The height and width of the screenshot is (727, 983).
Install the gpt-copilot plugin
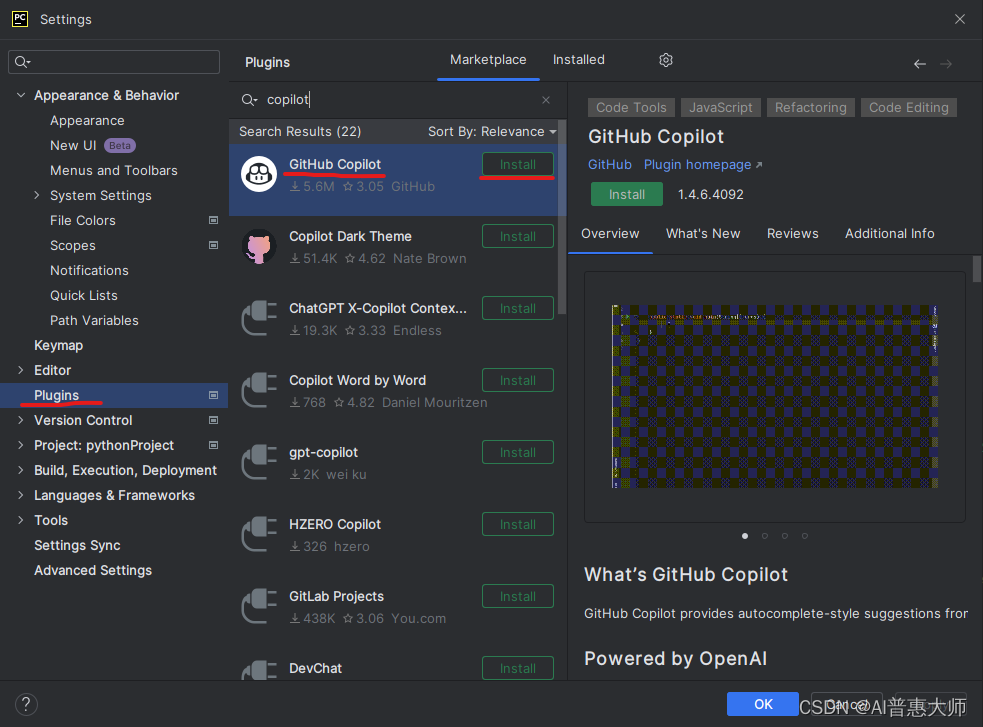coord(518,452)
